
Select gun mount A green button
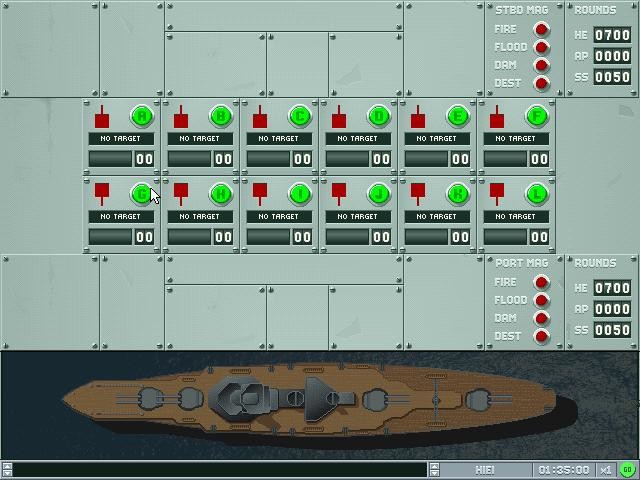(x=142, y=116)
